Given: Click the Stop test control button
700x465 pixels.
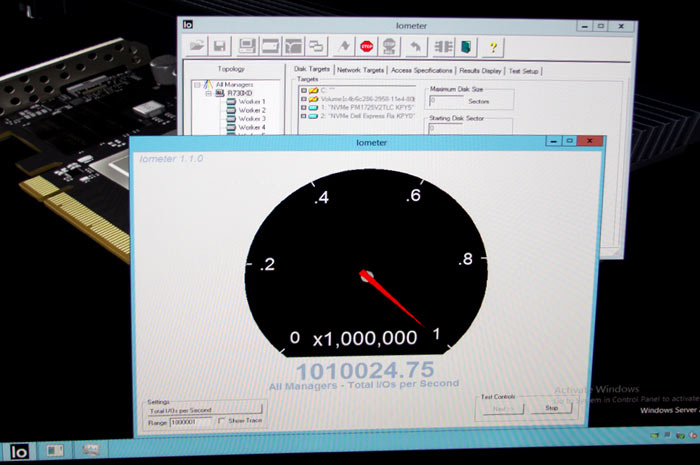Looking at the screenshot, I should (551, 408).
